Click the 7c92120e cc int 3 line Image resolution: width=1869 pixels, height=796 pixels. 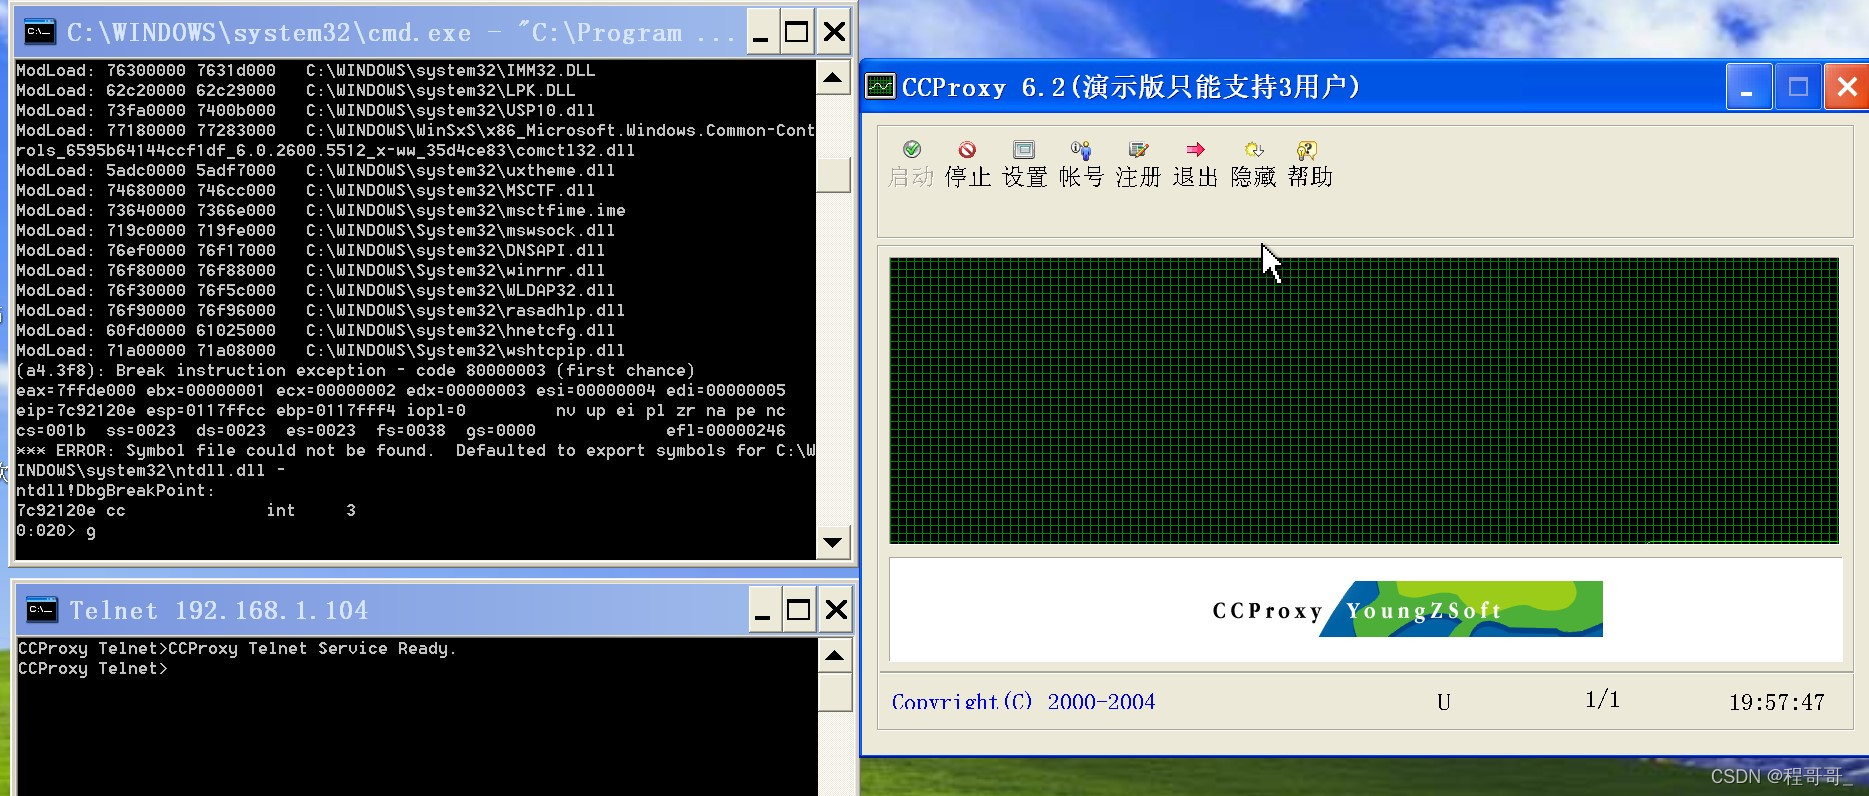pos(186,511)
